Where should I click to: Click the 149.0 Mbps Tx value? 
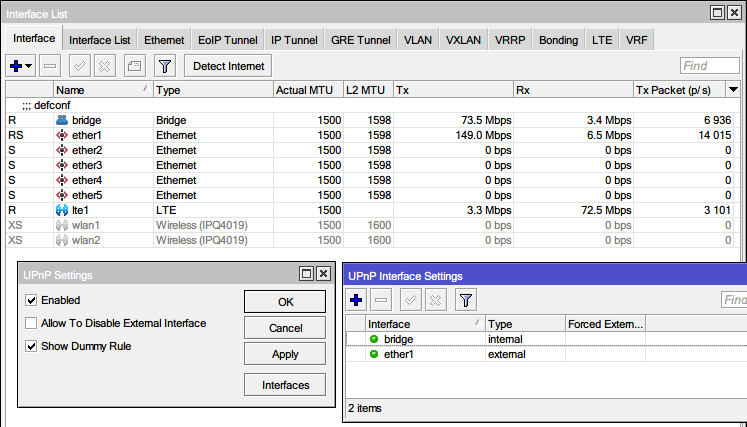[x=483, y=135]
